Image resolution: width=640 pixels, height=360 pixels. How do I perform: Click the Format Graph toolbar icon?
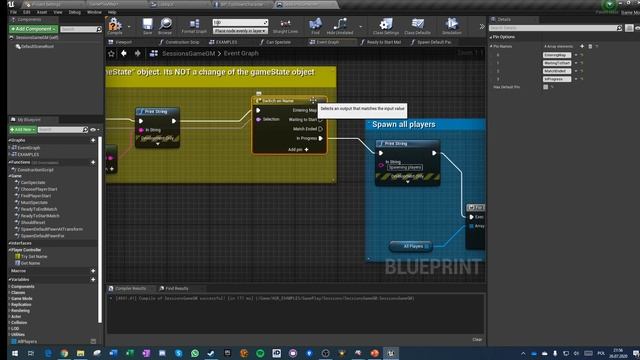point(194,26)
